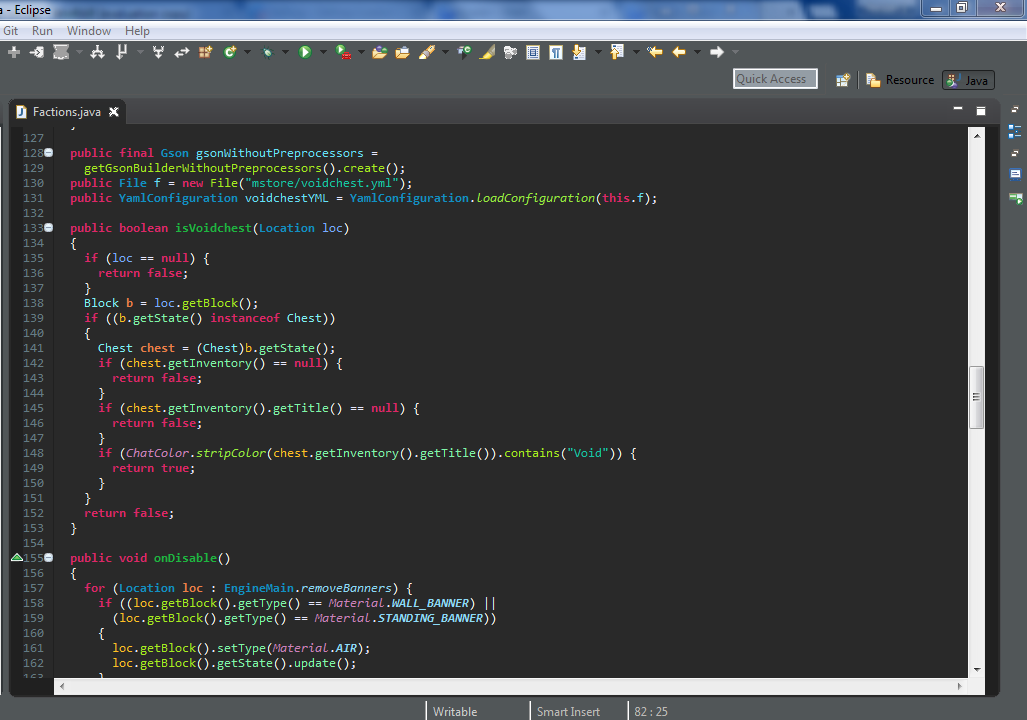Open the Next Annotation dropdown arrow
Screen dimensions: 1027x720
[x=598, y=52]
